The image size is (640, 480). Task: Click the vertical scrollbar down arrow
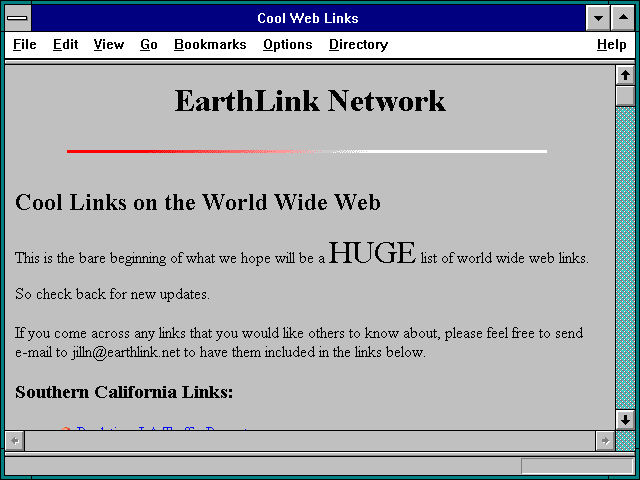pos(625,420)
